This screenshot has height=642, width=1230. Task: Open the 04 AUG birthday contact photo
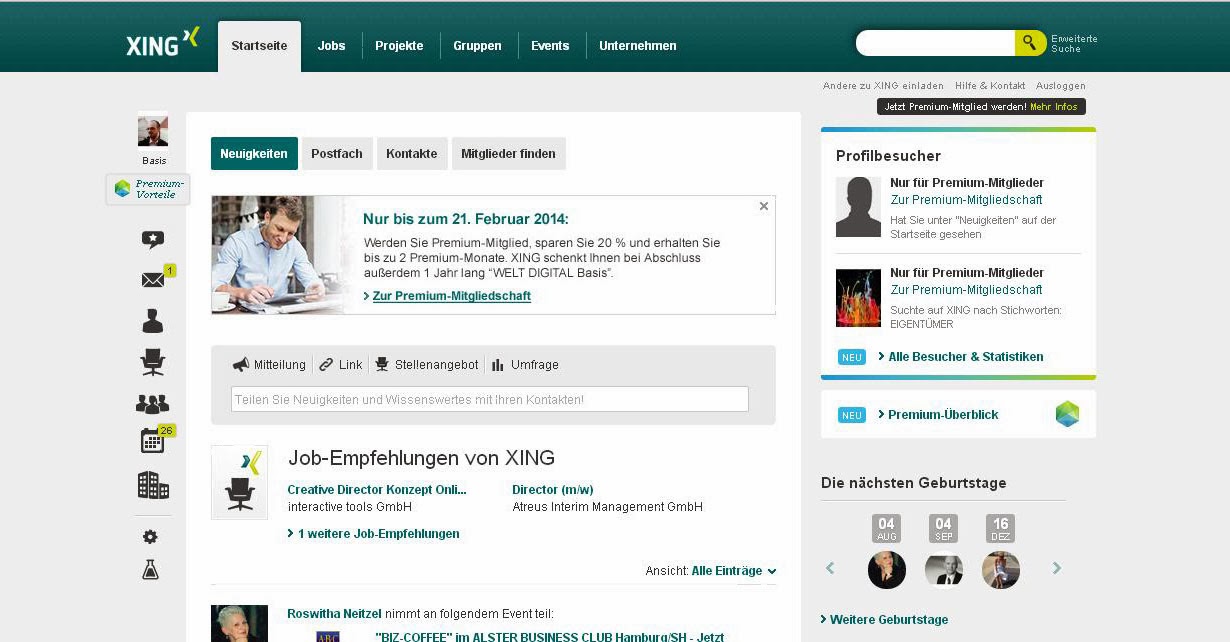tap(887, 570)
